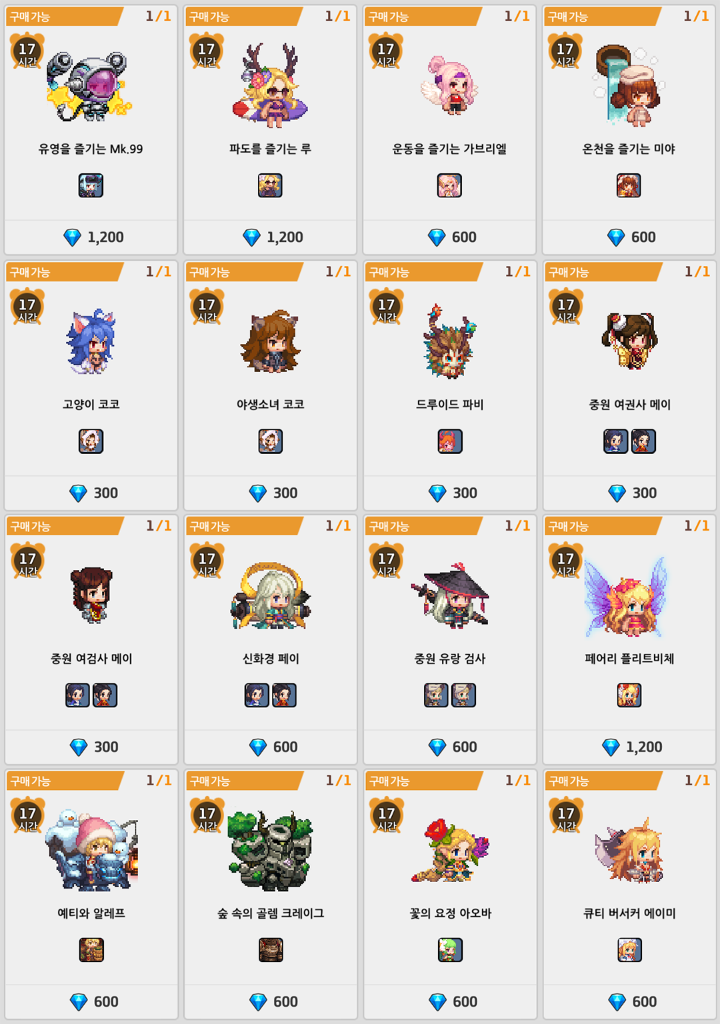Click the 17시간 clock badge on 고양이 코코
The width and height of the screenshot is (720, 1024).
(x=27, y=306)
